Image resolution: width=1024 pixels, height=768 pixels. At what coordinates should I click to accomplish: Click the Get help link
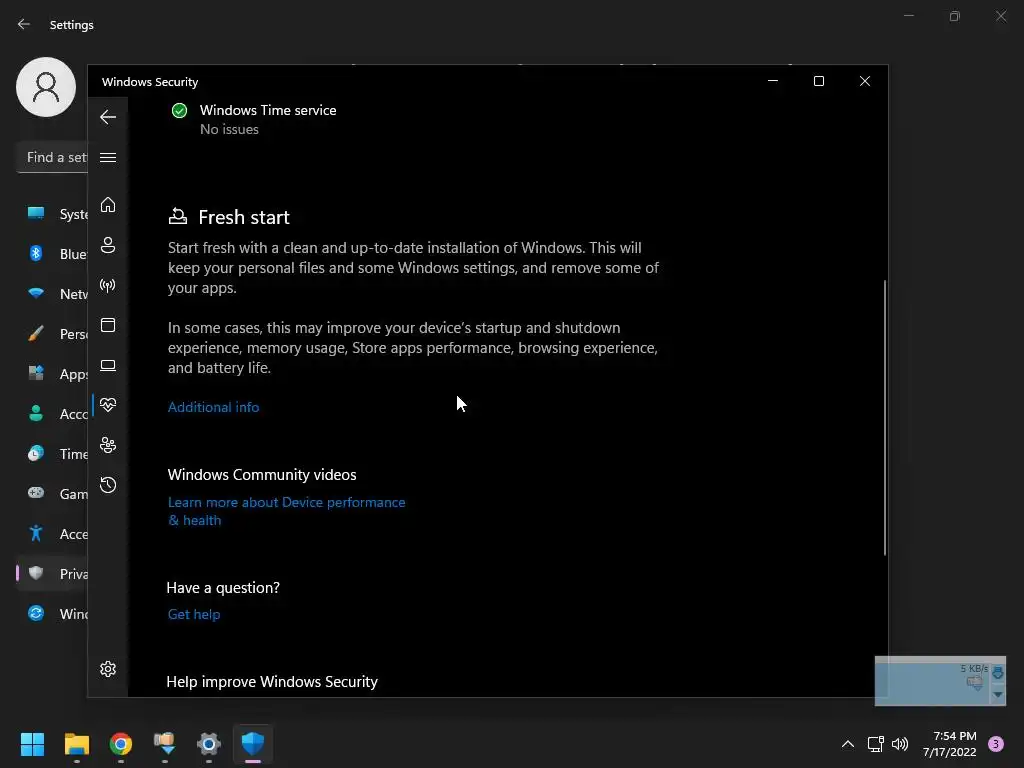(x=194, y=614)
